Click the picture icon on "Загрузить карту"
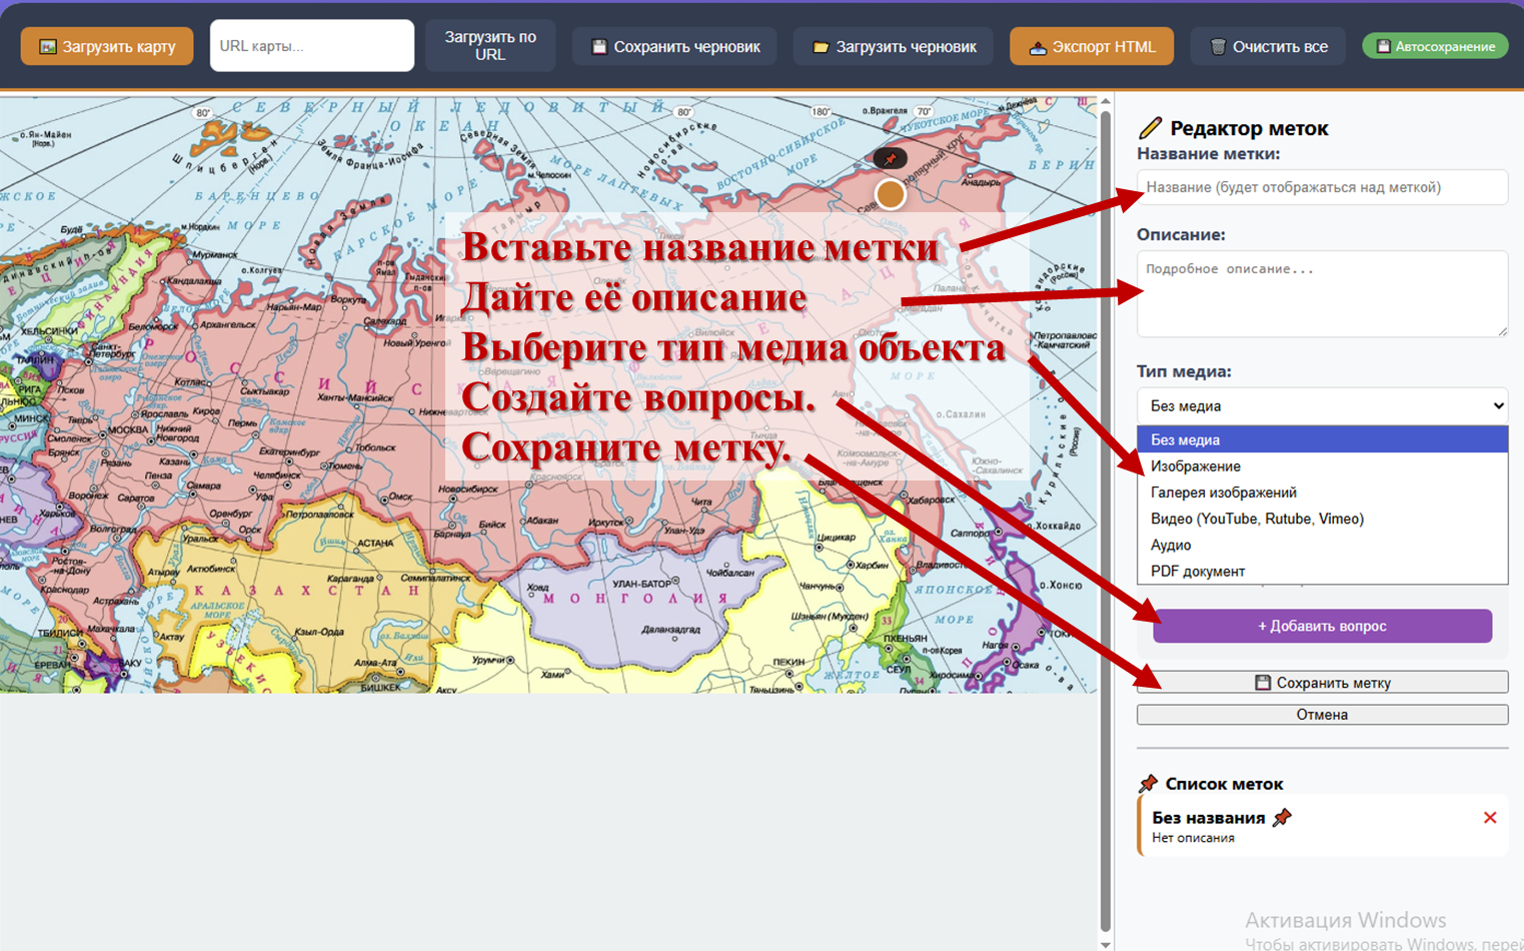1524x951 pixels. coord(47,47)
